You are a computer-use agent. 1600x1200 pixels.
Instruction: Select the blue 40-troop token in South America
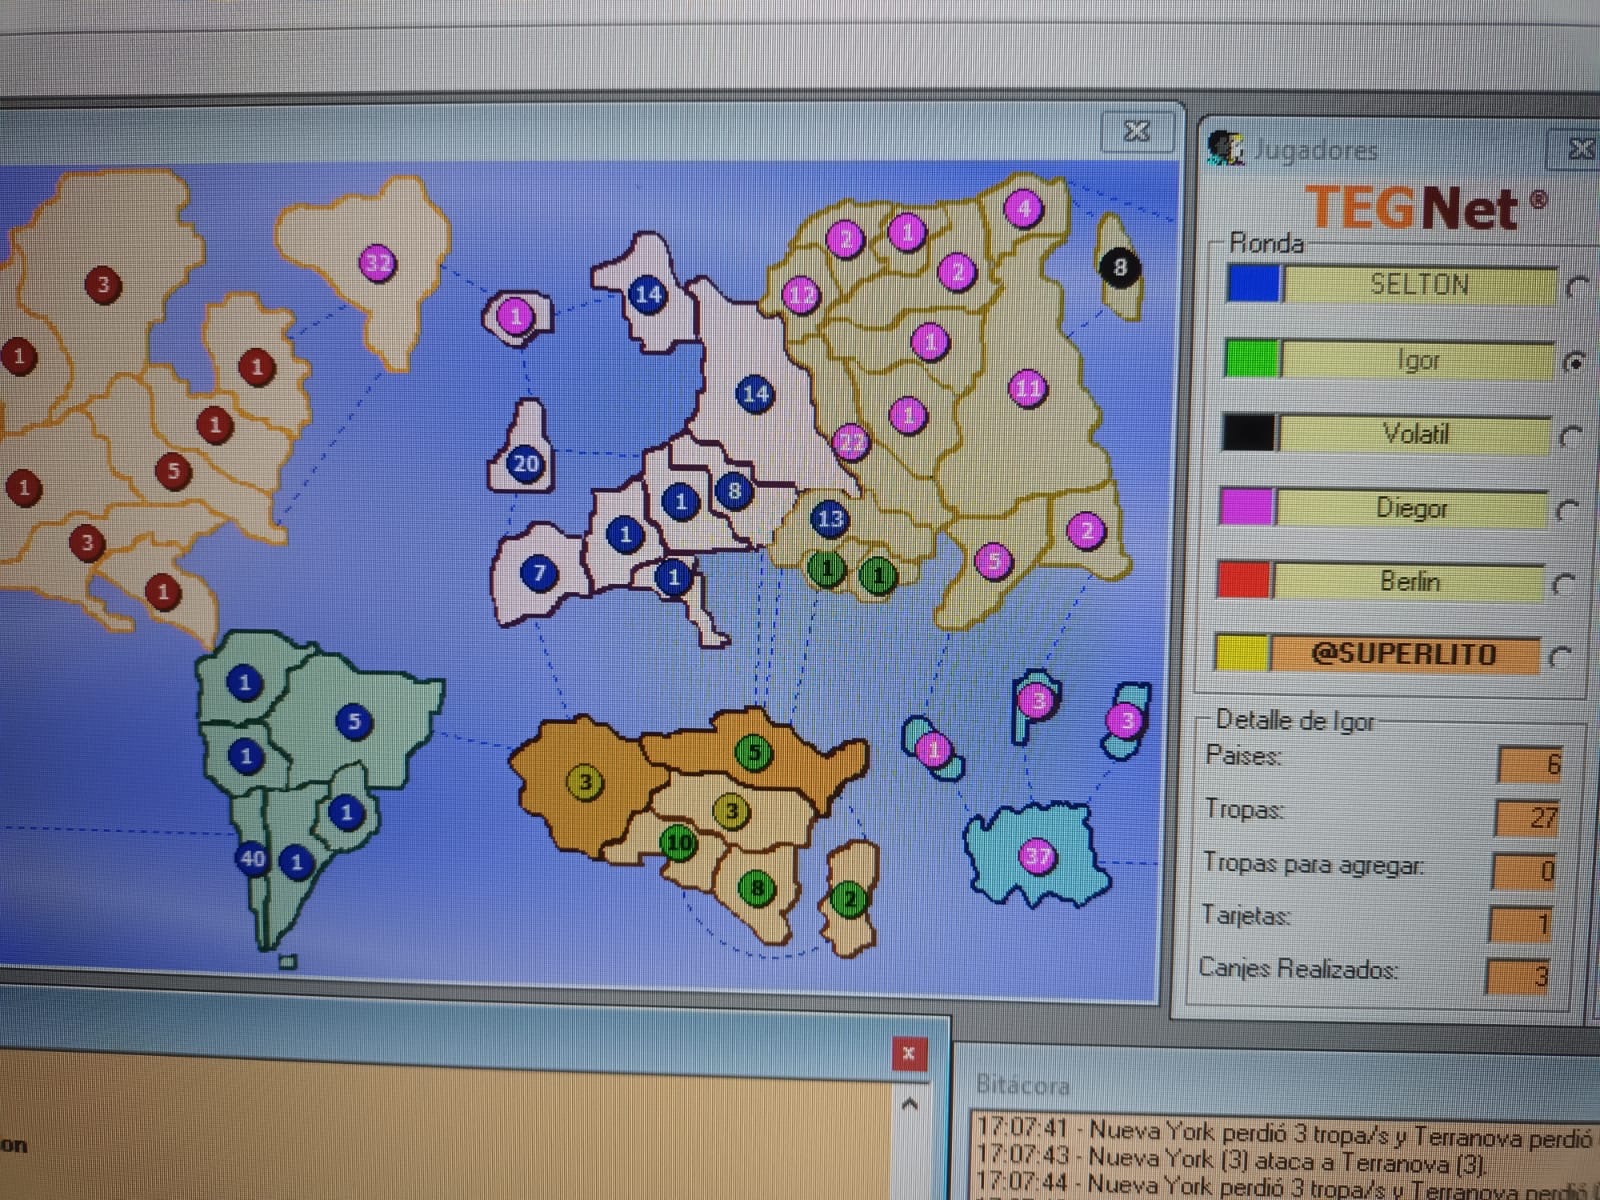click(x=251, y=858)
